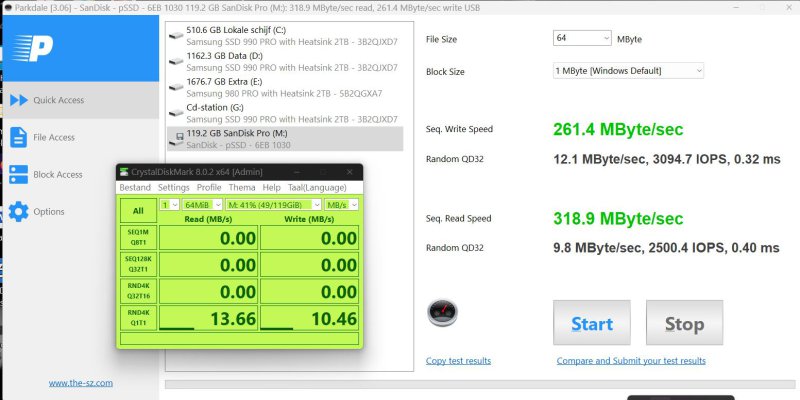Viewport: 800px width, 400px height.
Task: Click CrystalDiskMark bottom status bar
Action: 239,339
